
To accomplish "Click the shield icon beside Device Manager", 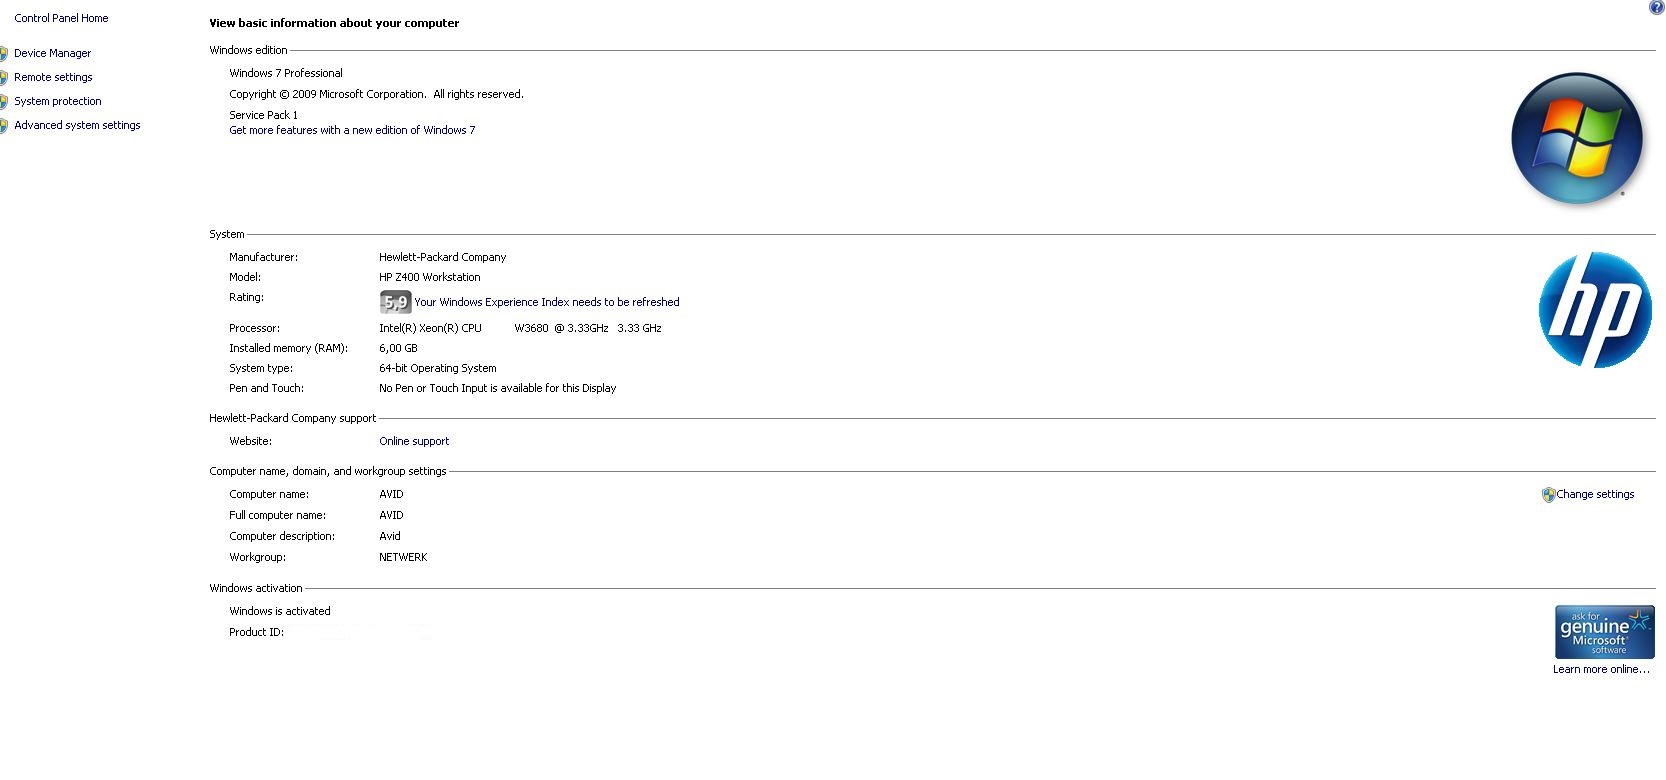I will [4, 54].
